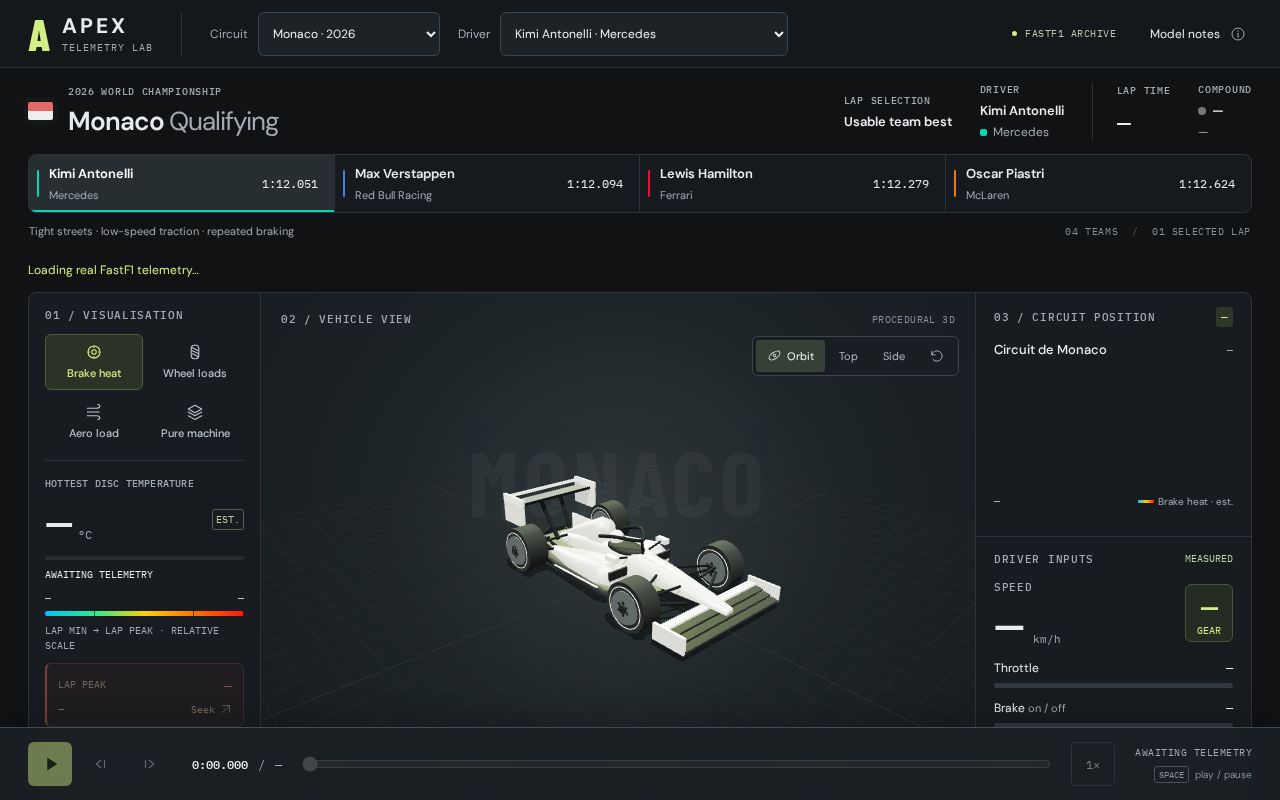
Task: Click the 1:12.624 lap time text
Action: click(x=1207, y=184)
